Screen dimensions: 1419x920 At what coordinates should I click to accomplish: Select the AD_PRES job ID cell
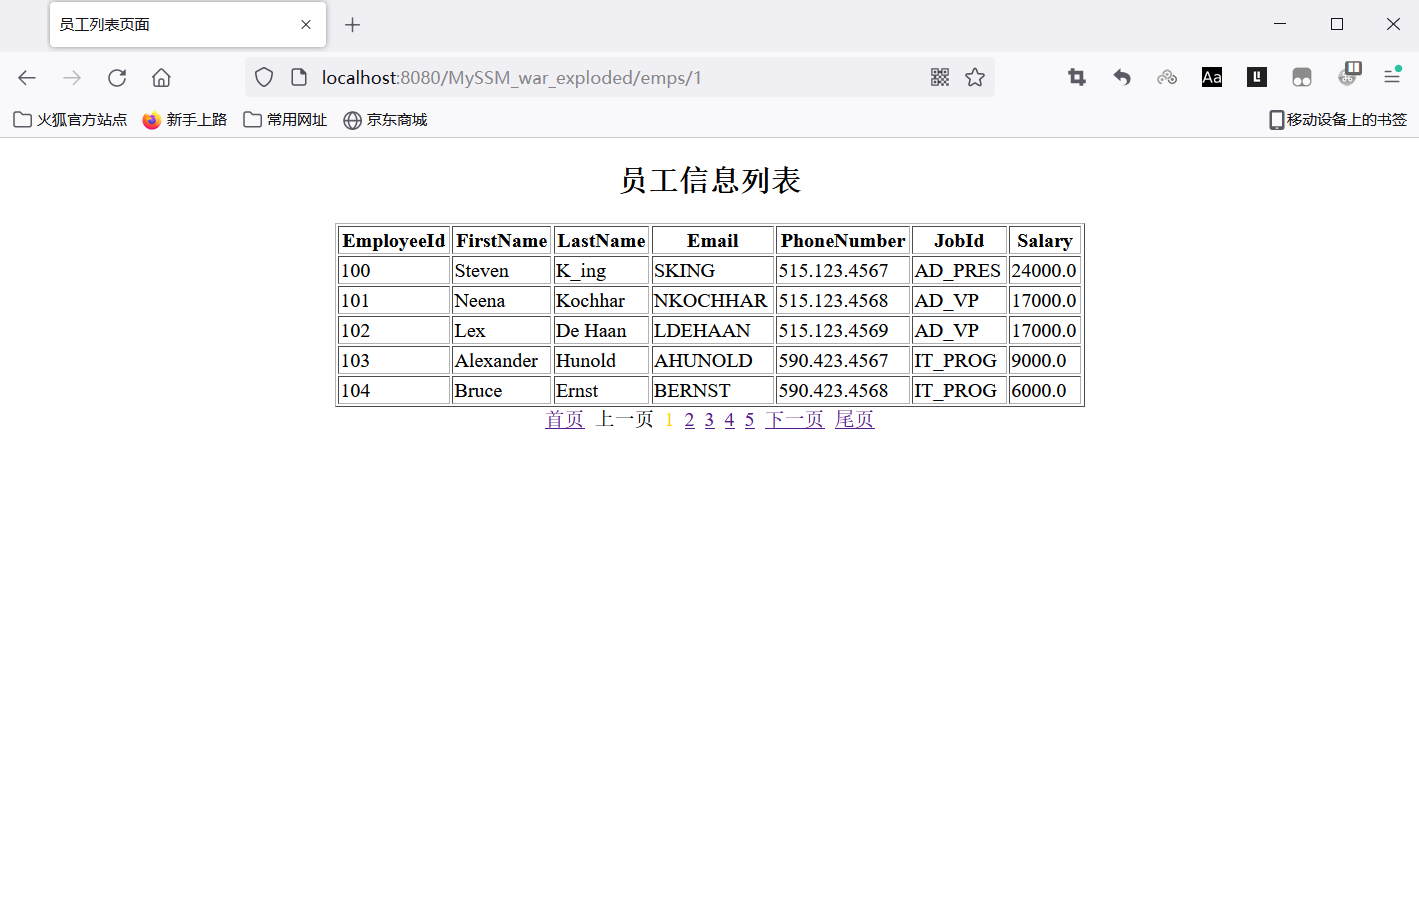[959, 271]
